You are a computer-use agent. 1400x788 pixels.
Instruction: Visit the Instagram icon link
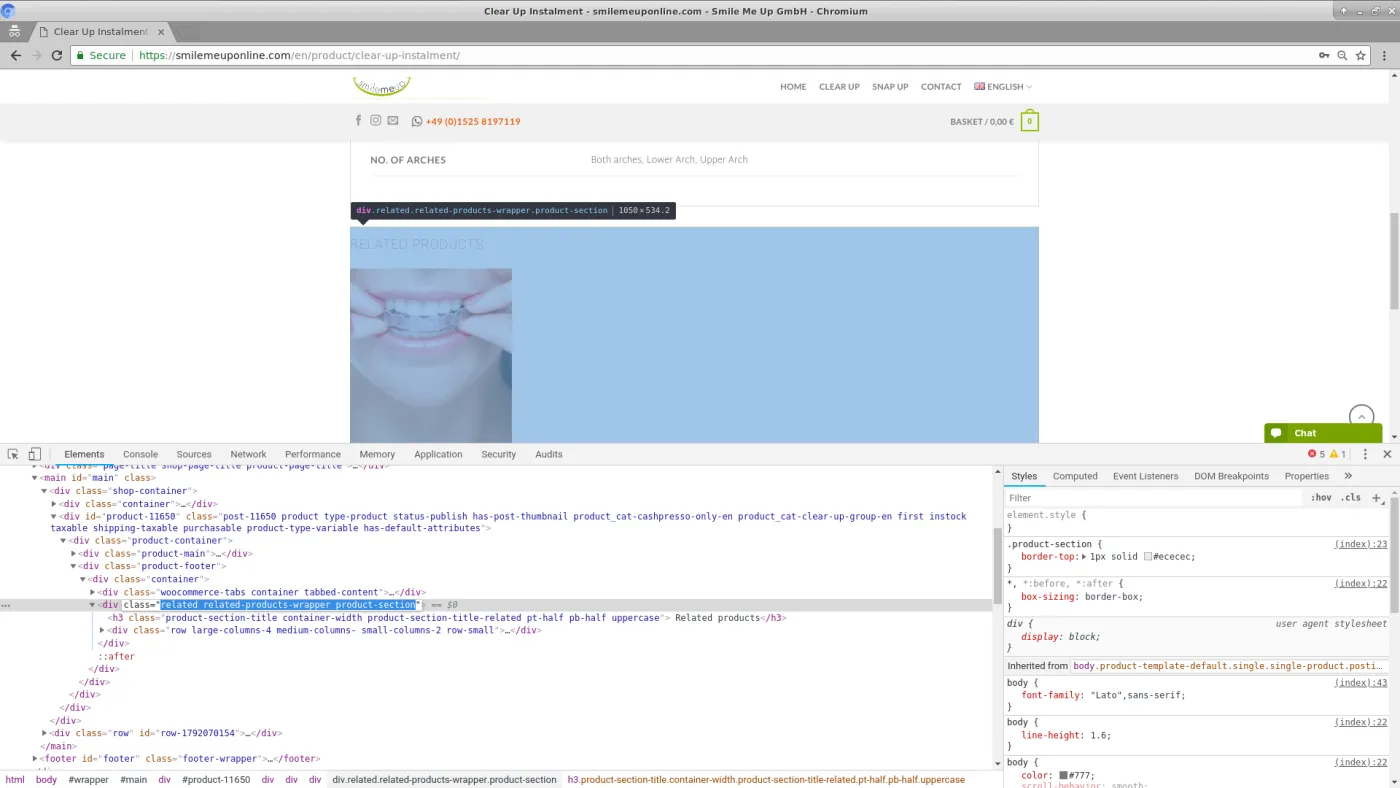tap(376, 121)
